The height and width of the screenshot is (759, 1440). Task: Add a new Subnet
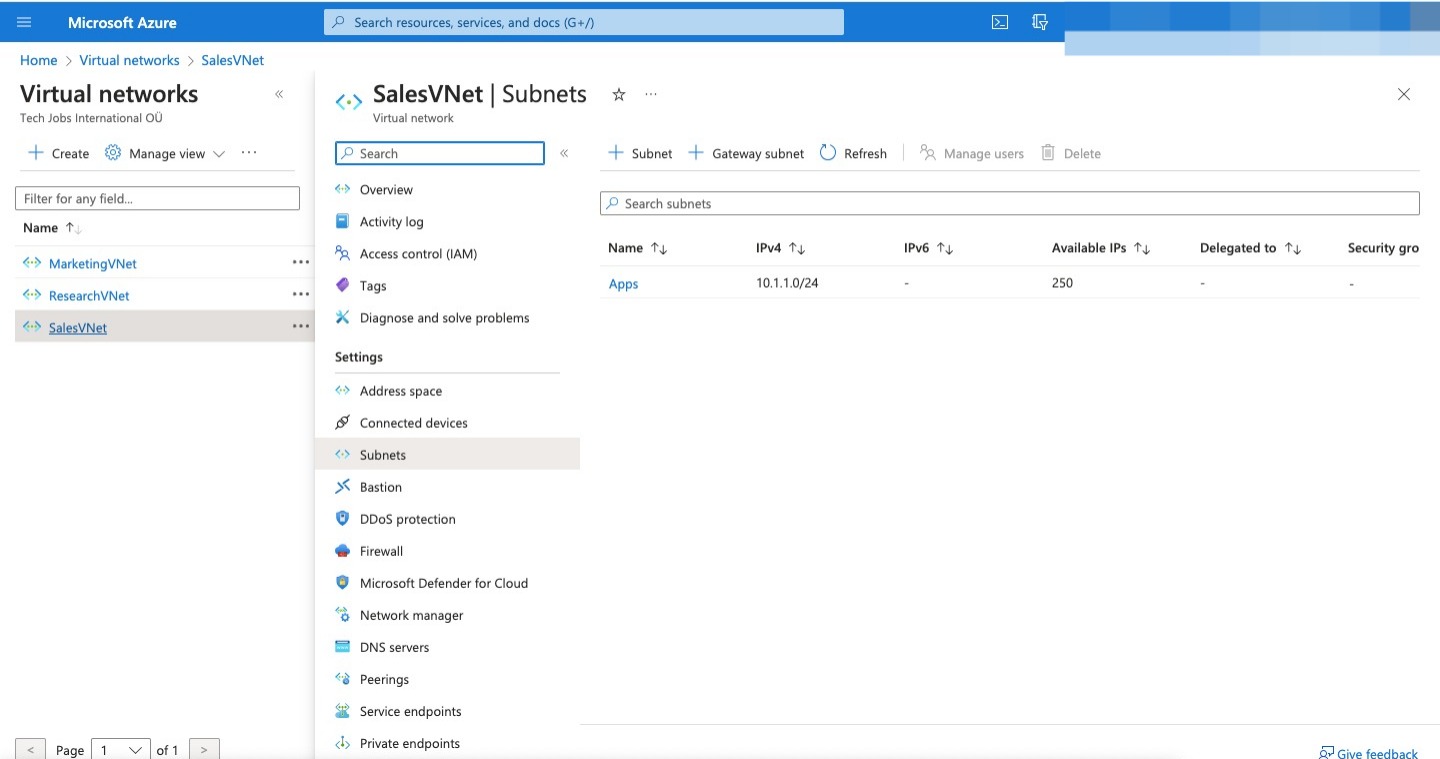[641, 153]
